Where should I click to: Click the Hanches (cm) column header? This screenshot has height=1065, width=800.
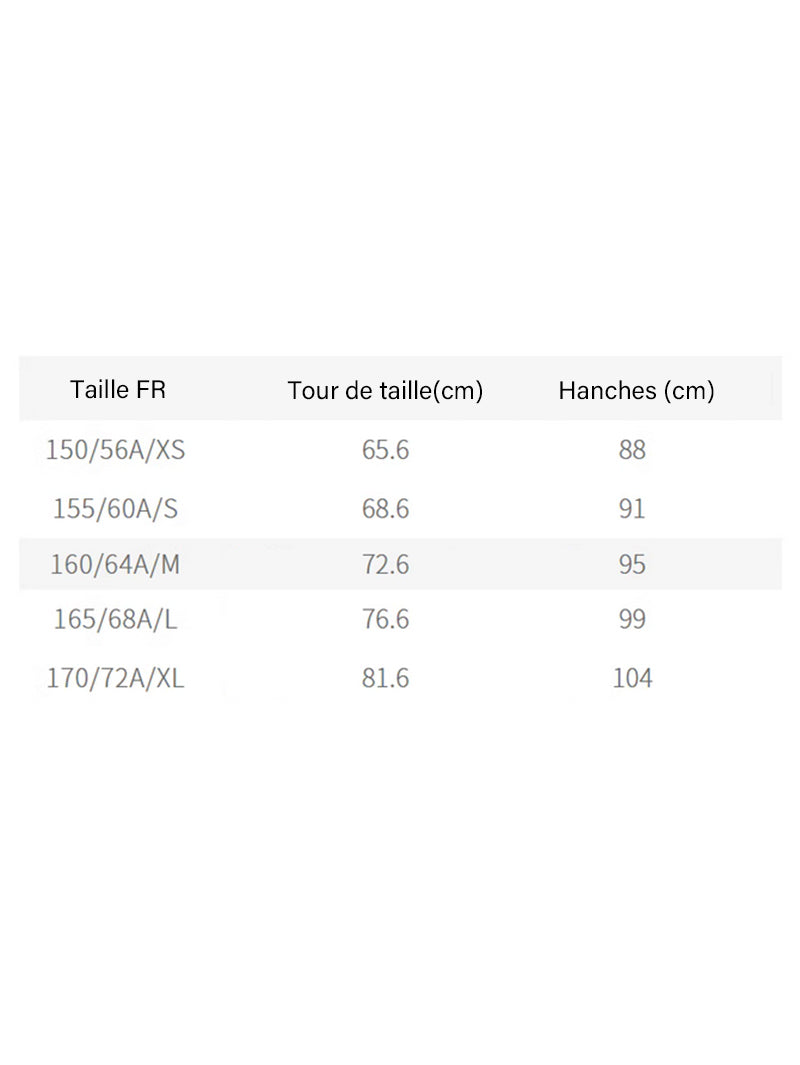(x=636, y=391)
